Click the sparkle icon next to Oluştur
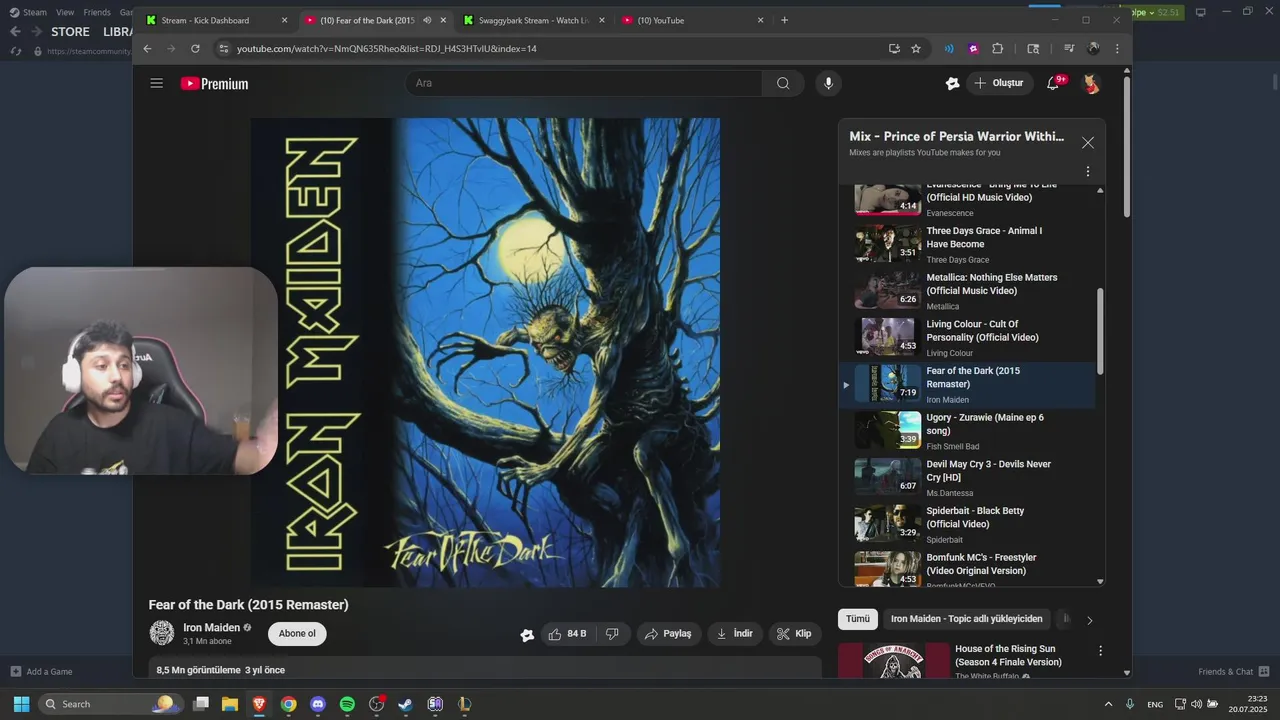 coord(952,83)
